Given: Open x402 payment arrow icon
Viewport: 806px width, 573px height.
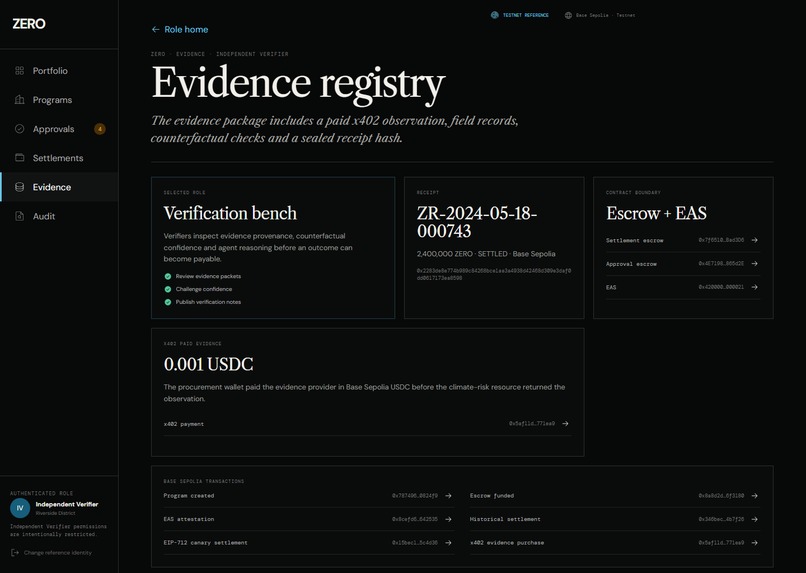Looking at the screenshot, I should (x=565, y=424).
